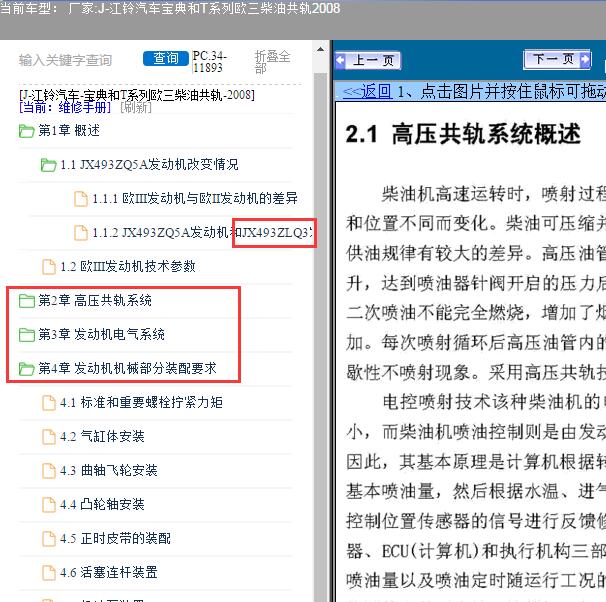Collapse the 第4章 发动机机械部分装配要求 folder icon
This screenshot has height=602, width=606.
[26, 369]
